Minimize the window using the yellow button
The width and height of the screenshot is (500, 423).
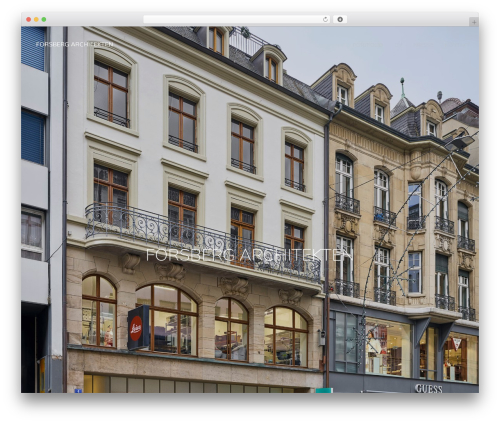click(36, 19)
